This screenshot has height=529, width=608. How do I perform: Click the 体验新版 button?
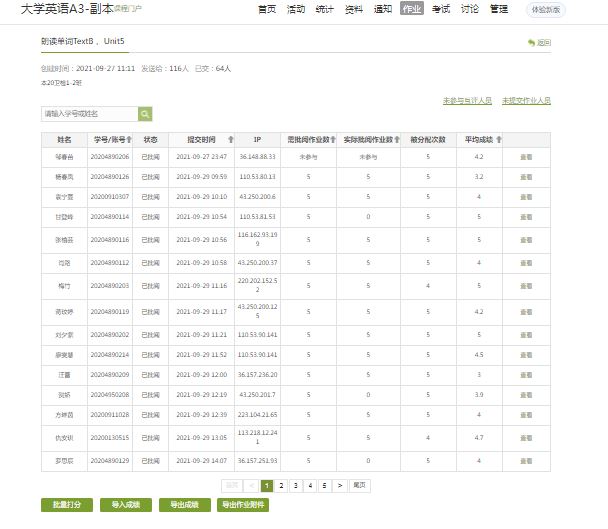[546, 10]
